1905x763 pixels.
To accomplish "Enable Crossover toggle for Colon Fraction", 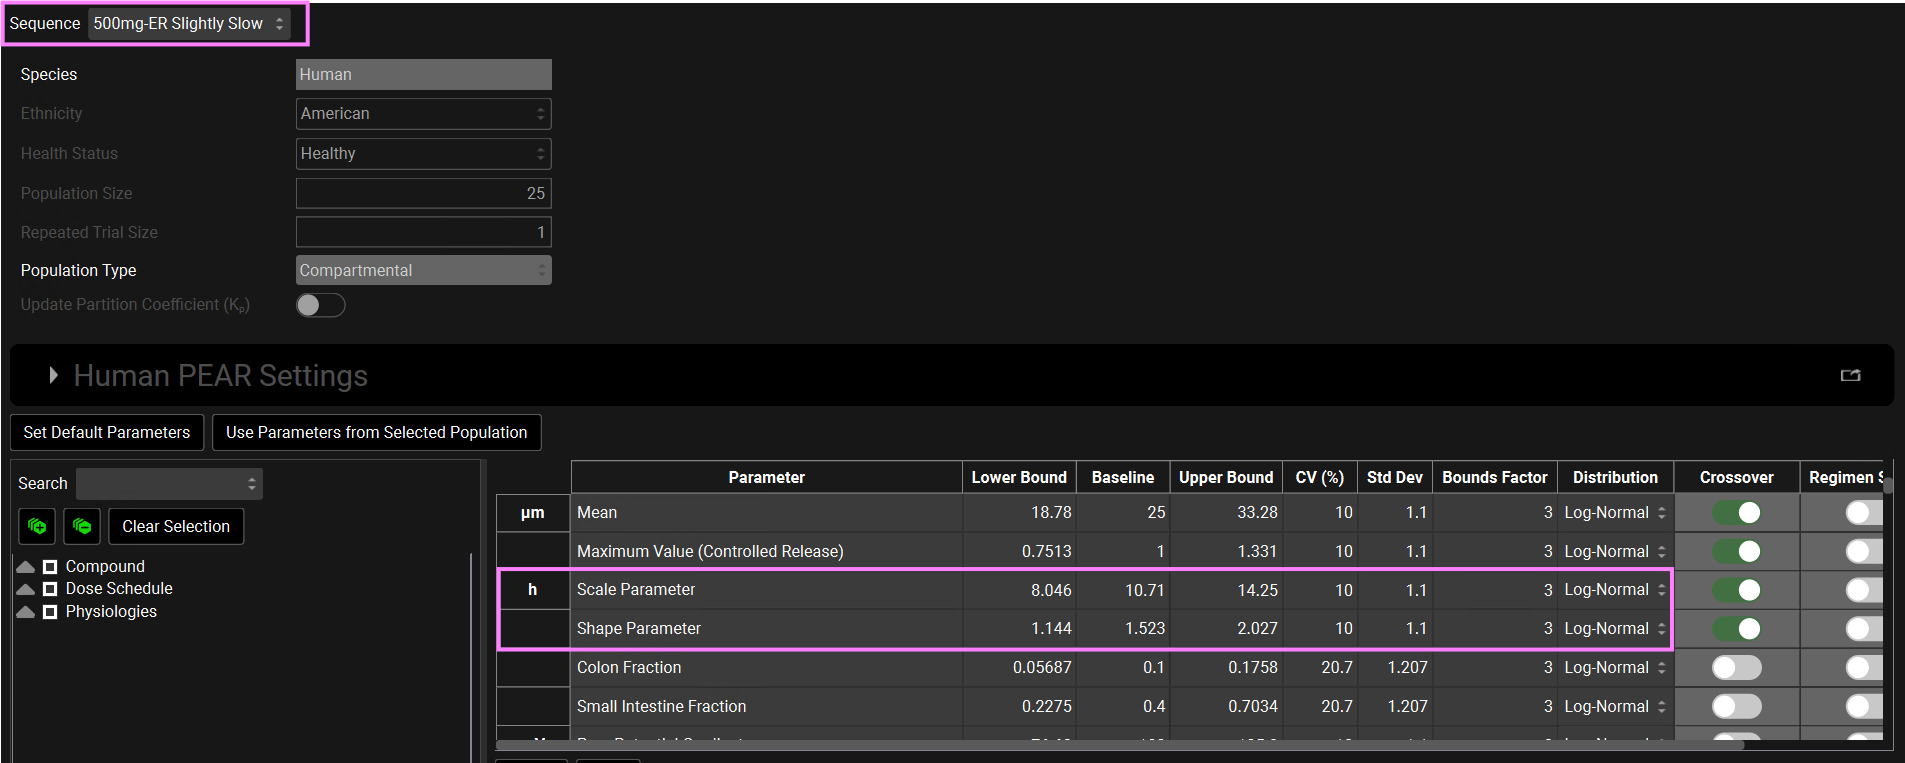I will (1736, 667).
